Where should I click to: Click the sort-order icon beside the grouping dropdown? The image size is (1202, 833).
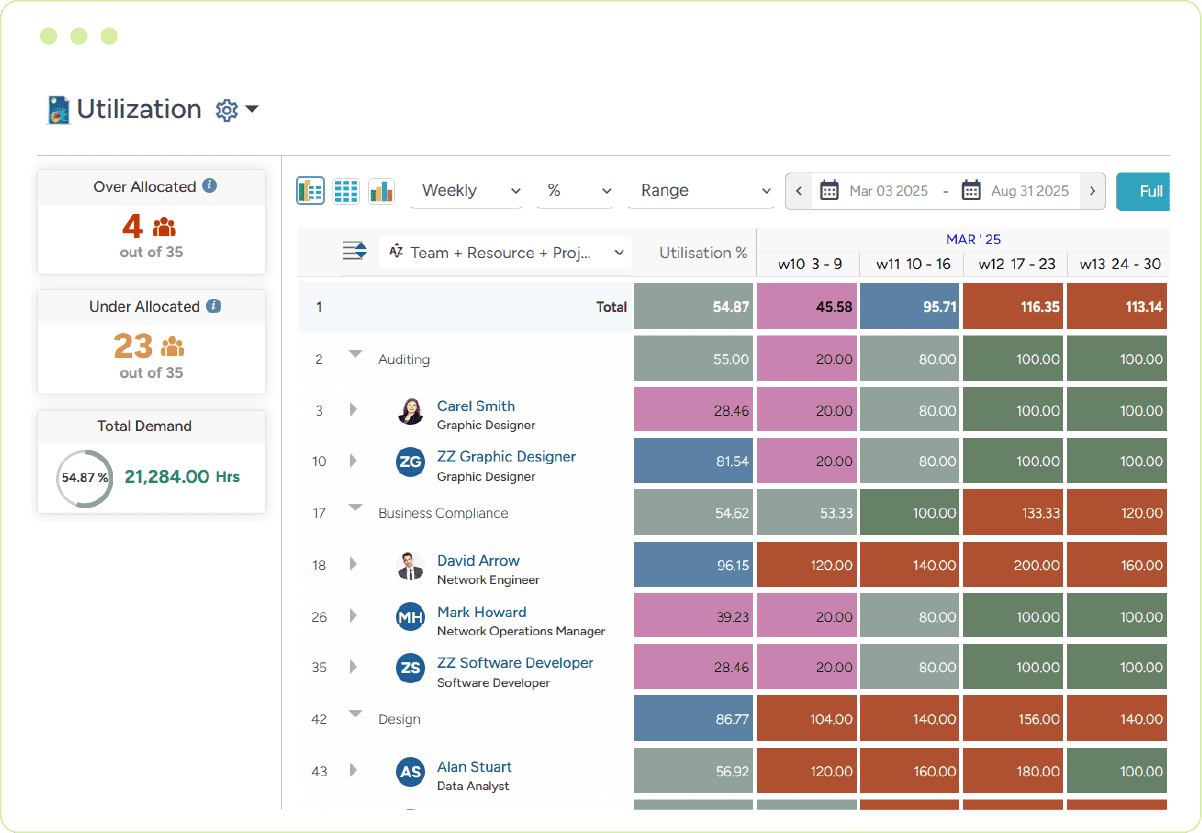point(356,252)
